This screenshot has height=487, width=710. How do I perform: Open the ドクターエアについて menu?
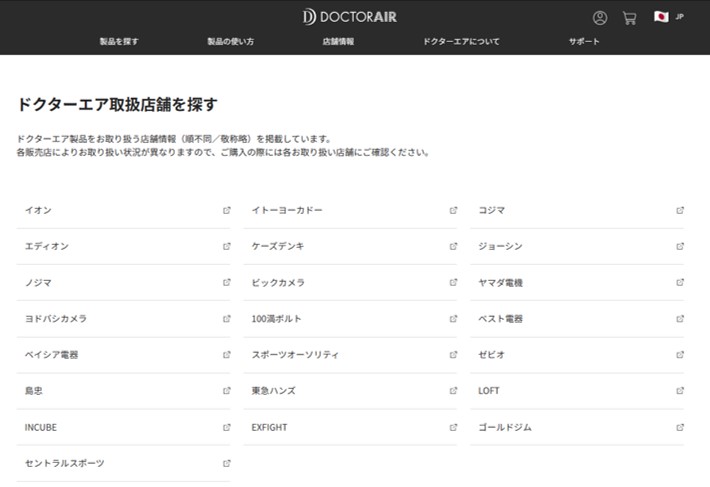tap(461, 41)
